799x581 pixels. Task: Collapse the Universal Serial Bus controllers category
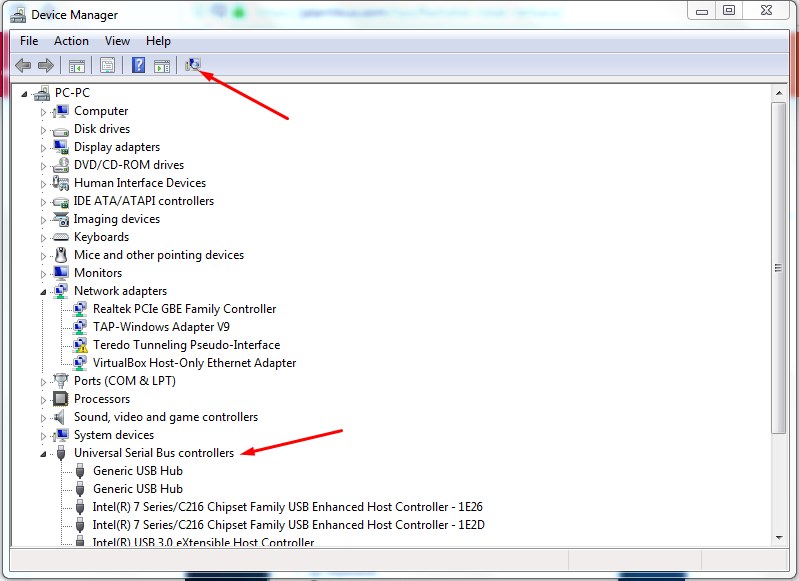click(43, 454)
